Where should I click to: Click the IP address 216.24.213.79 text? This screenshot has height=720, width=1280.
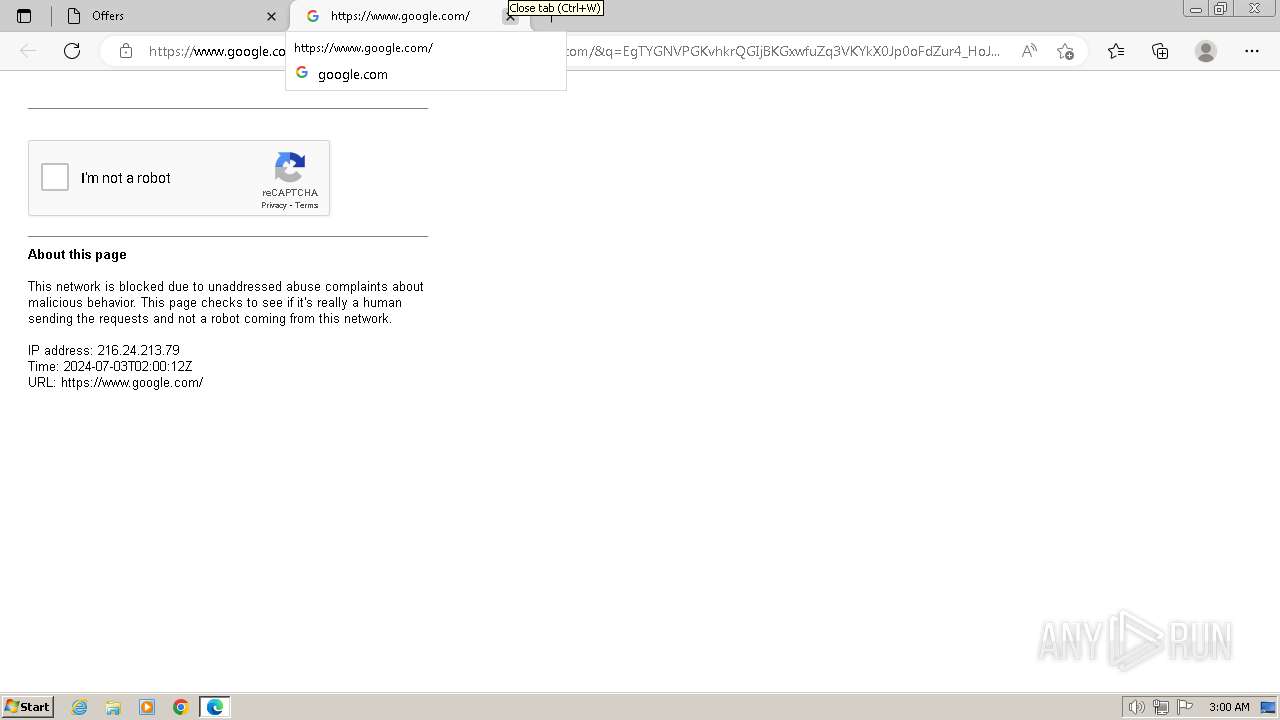click(x=104, y=350)
